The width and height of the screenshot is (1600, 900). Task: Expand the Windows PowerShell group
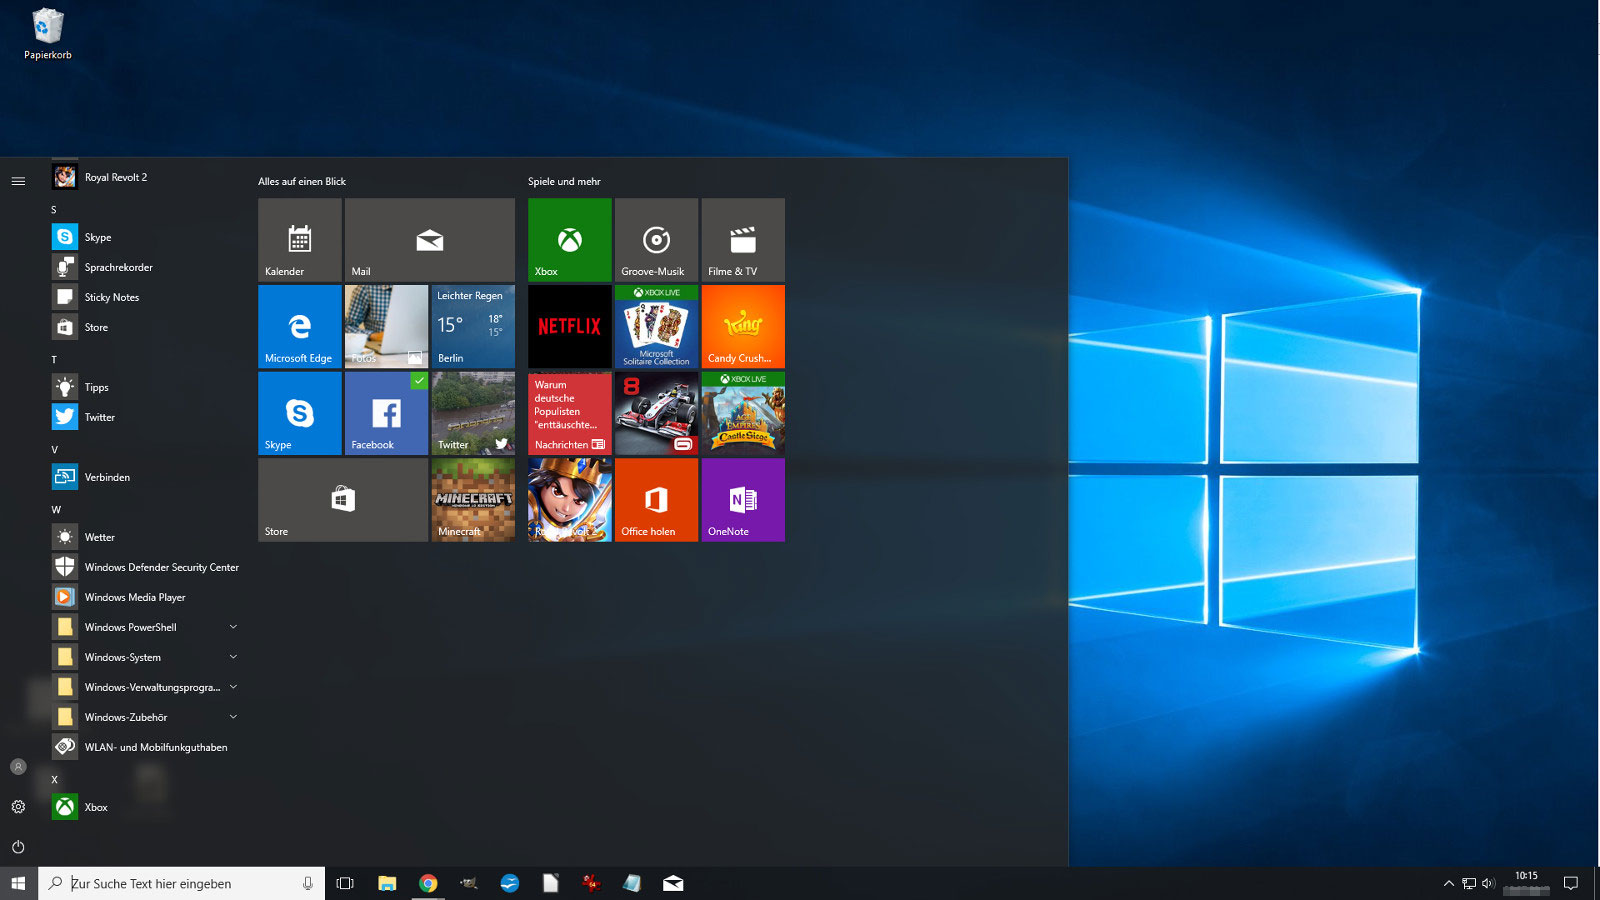[x=233, y=627]
